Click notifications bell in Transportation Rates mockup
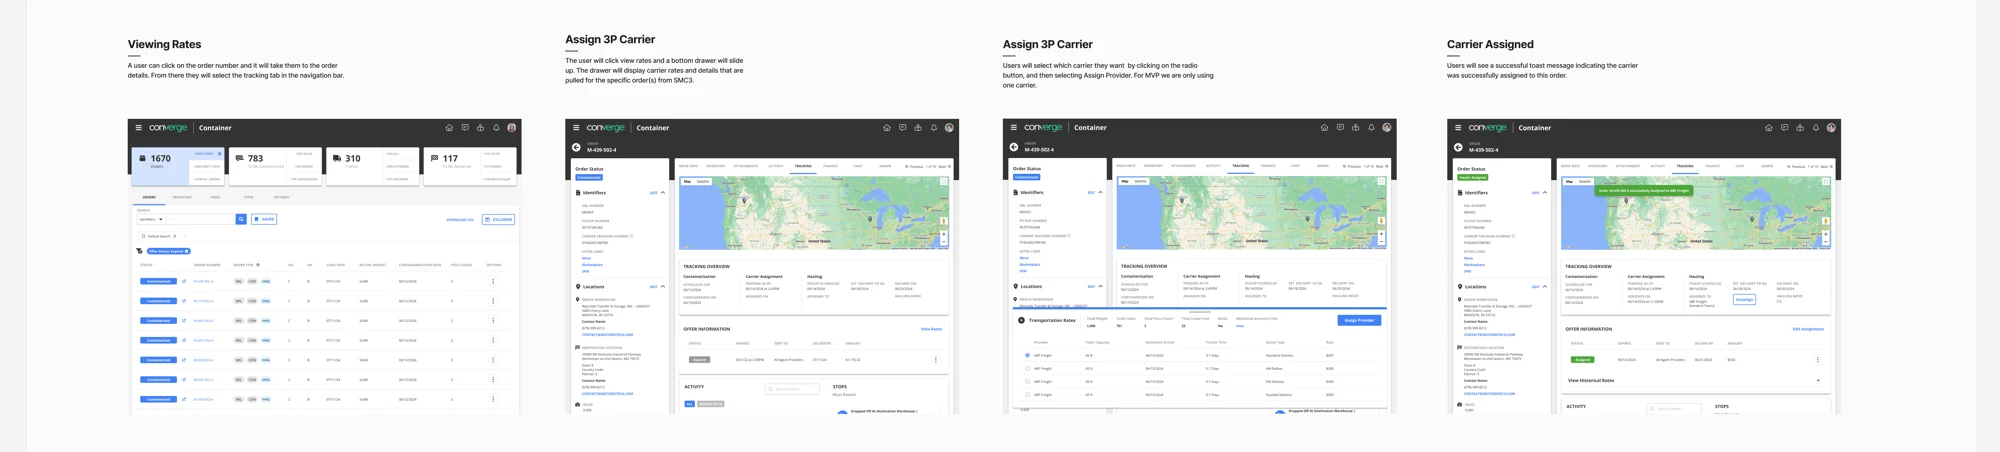The image size is (2000, 452). [1372, 128]
